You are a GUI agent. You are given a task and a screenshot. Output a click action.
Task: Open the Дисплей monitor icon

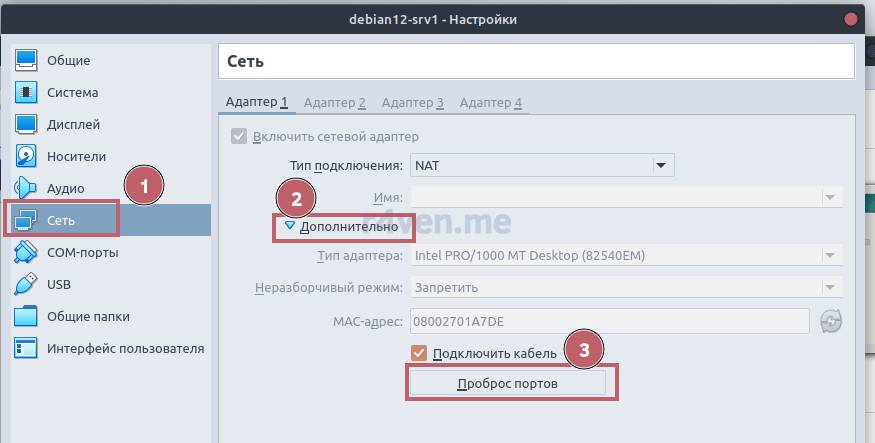coord(26,125)
